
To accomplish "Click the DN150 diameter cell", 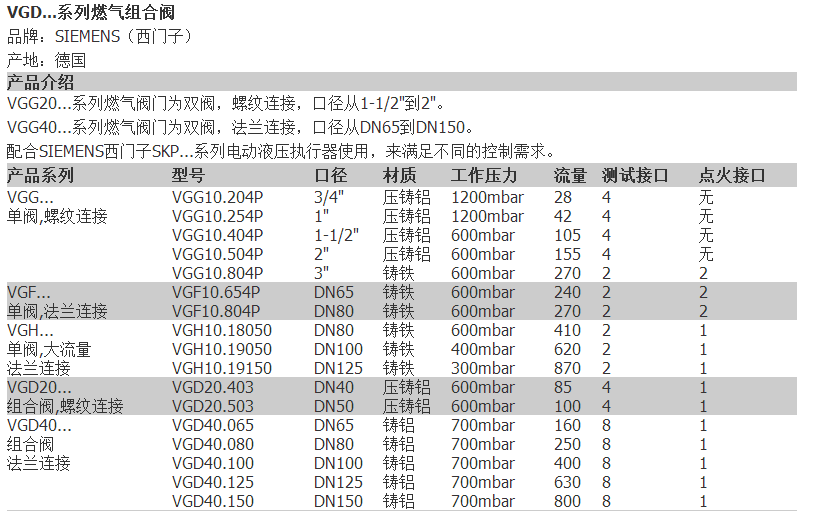I will click(x=338, y=501).
